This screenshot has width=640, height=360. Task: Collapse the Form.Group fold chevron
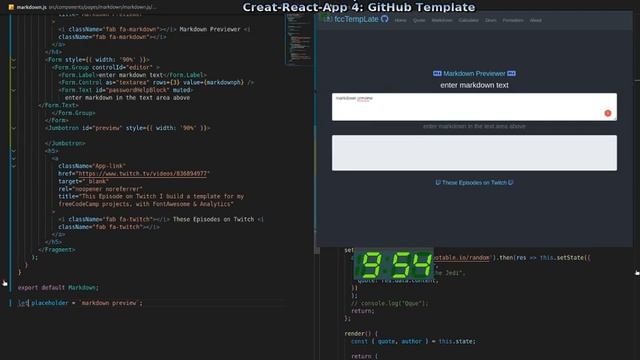coord(13,67)
